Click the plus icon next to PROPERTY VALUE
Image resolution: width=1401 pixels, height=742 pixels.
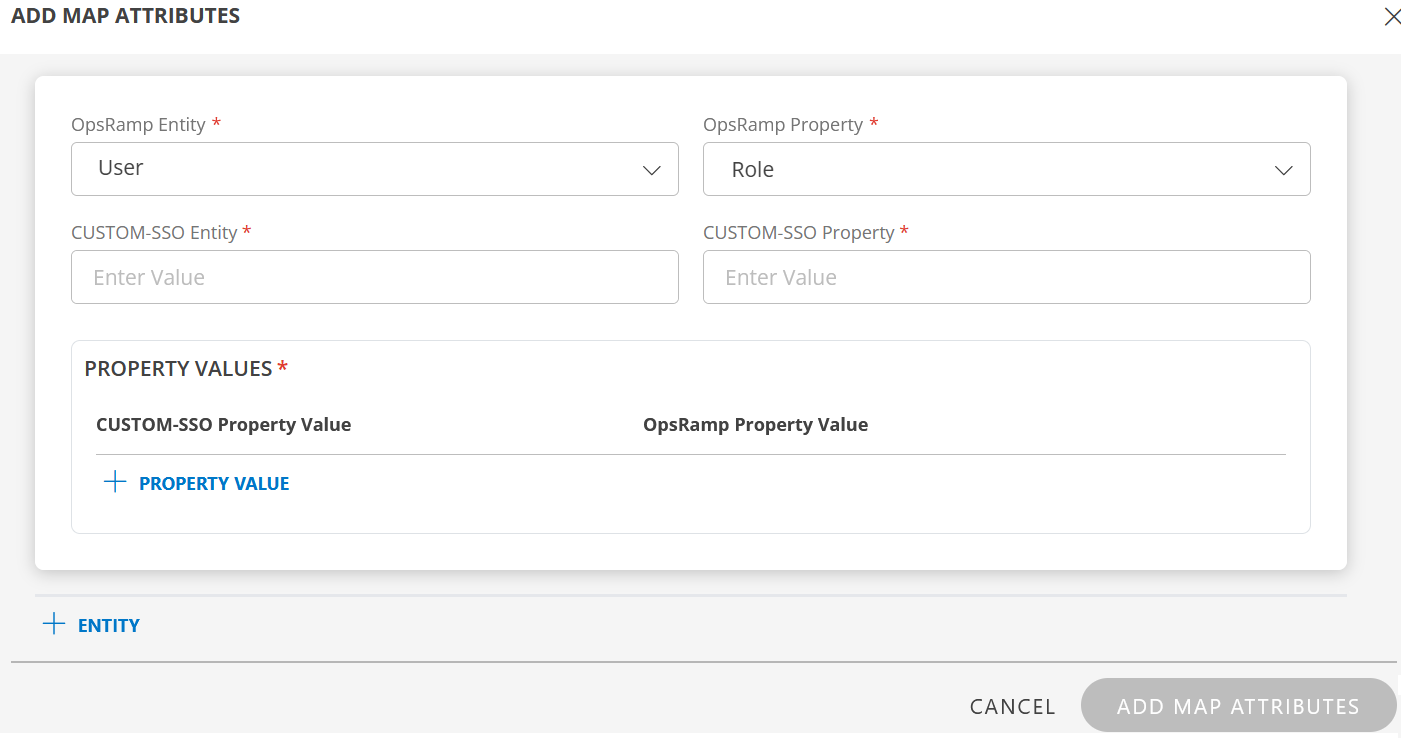coord(115,481)
